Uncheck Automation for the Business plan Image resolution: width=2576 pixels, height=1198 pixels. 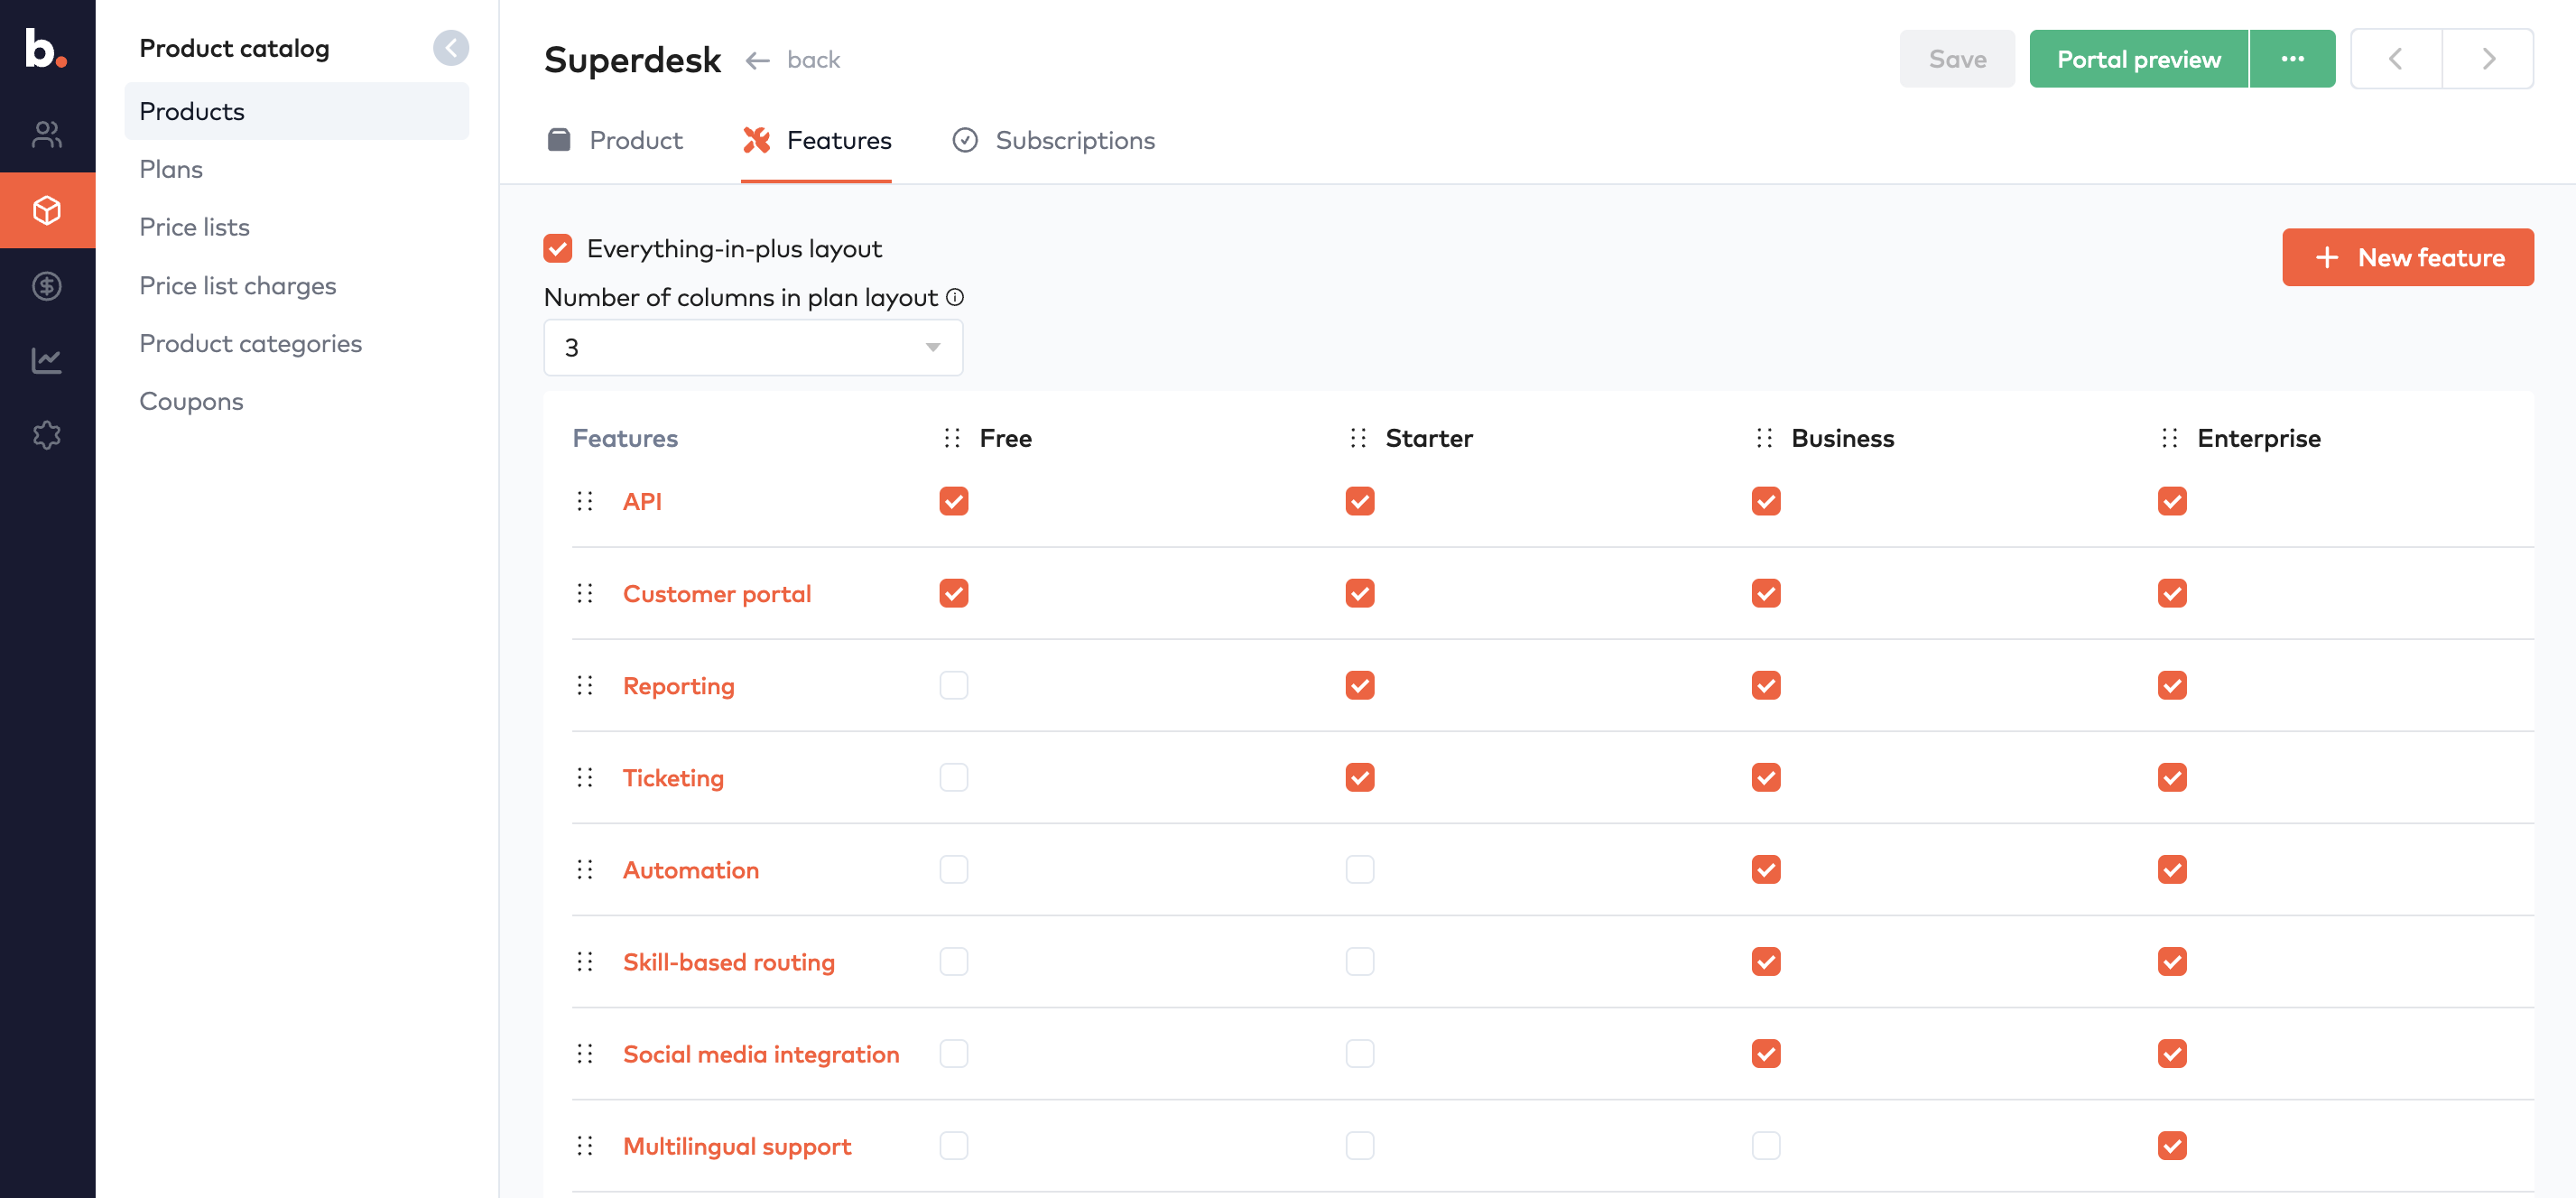[x=1766, y=869]
